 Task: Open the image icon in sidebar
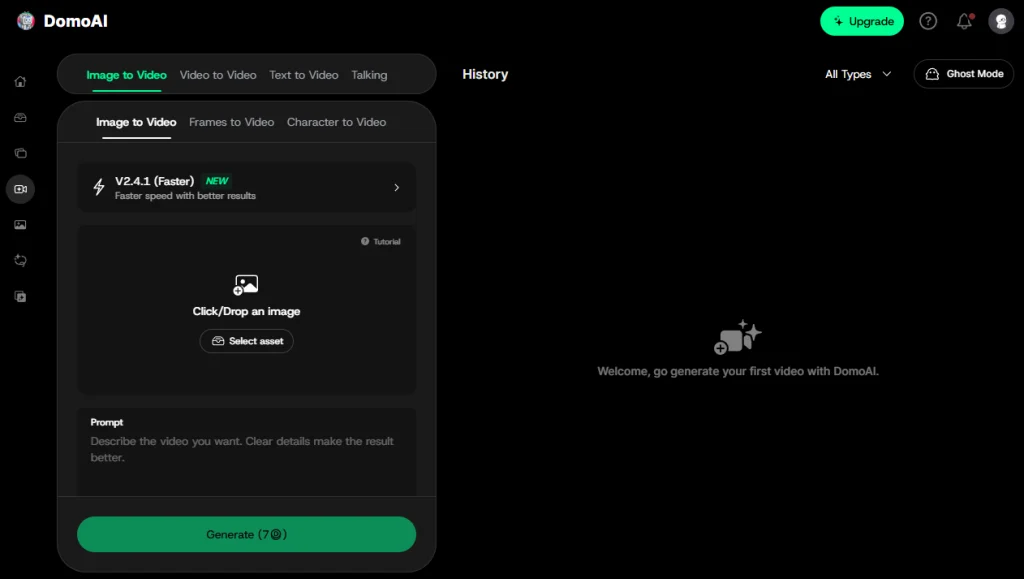click(20, 225)
